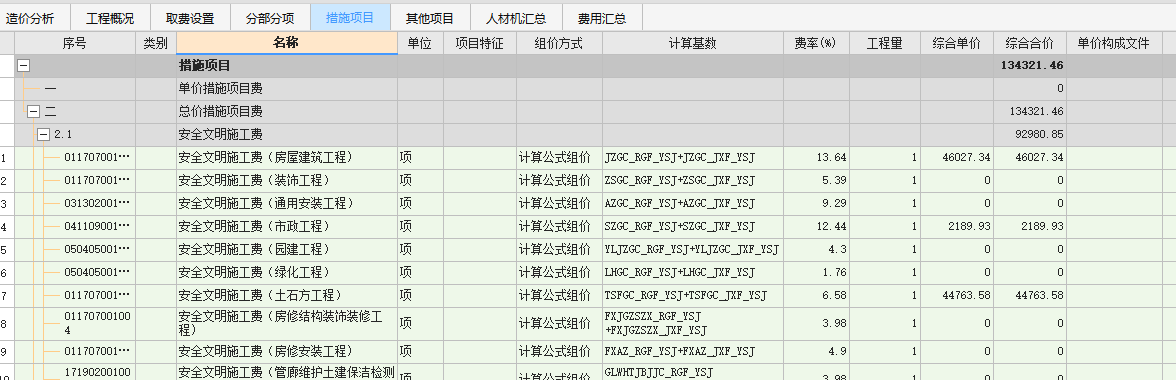Click the 综合单价 value 46027.34

coord(957,157)
